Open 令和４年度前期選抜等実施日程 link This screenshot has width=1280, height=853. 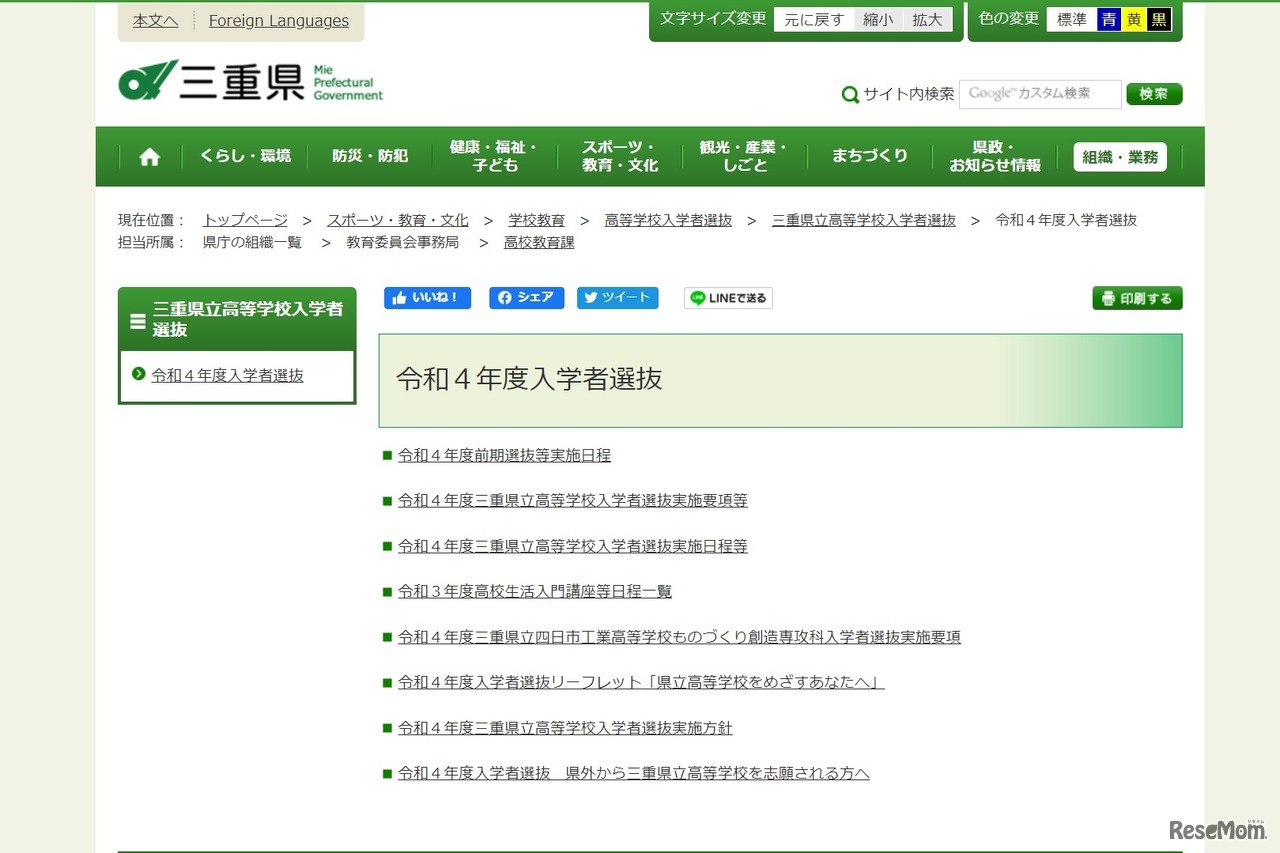(x=504, y=455)
